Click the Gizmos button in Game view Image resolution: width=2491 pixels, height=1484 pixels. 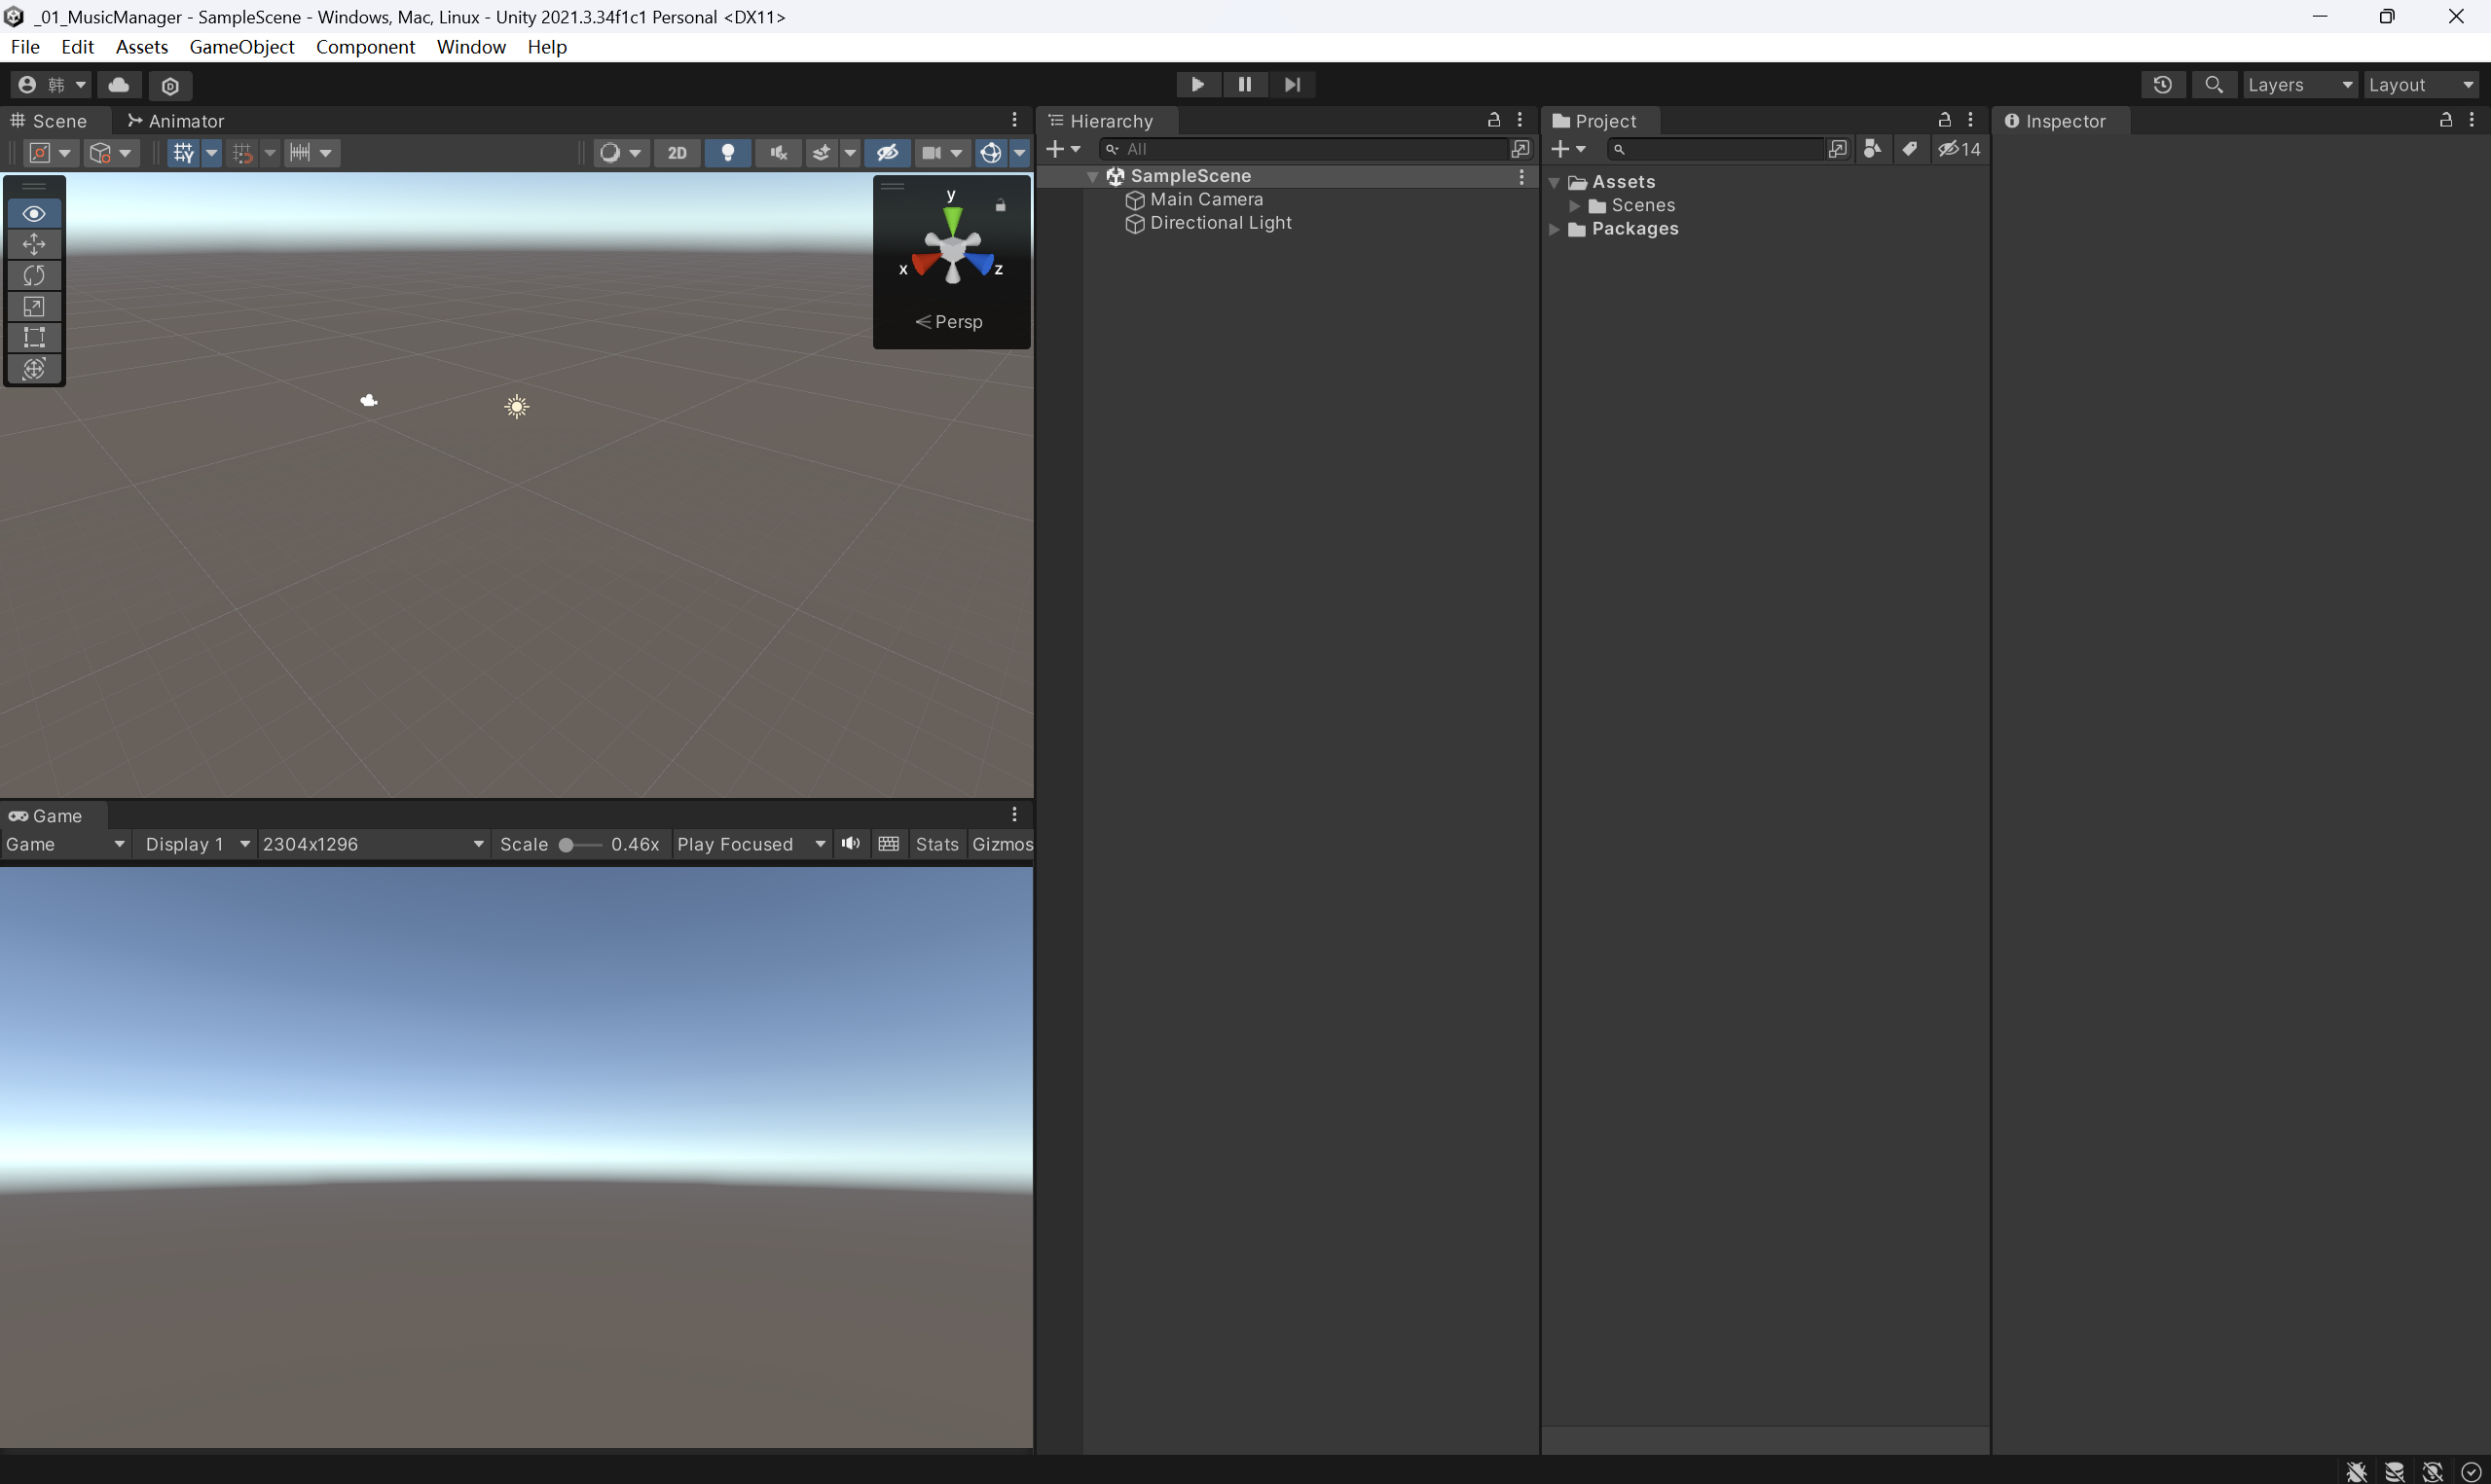point(1002,844)
